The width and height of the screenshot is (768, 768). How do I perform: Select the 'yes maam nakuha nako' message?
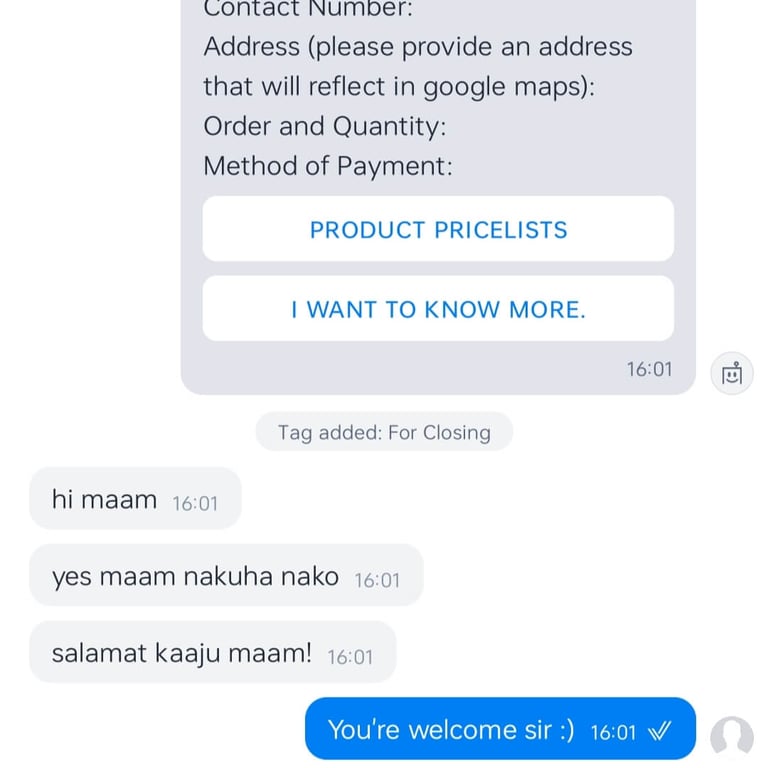[x=226, y=575]
